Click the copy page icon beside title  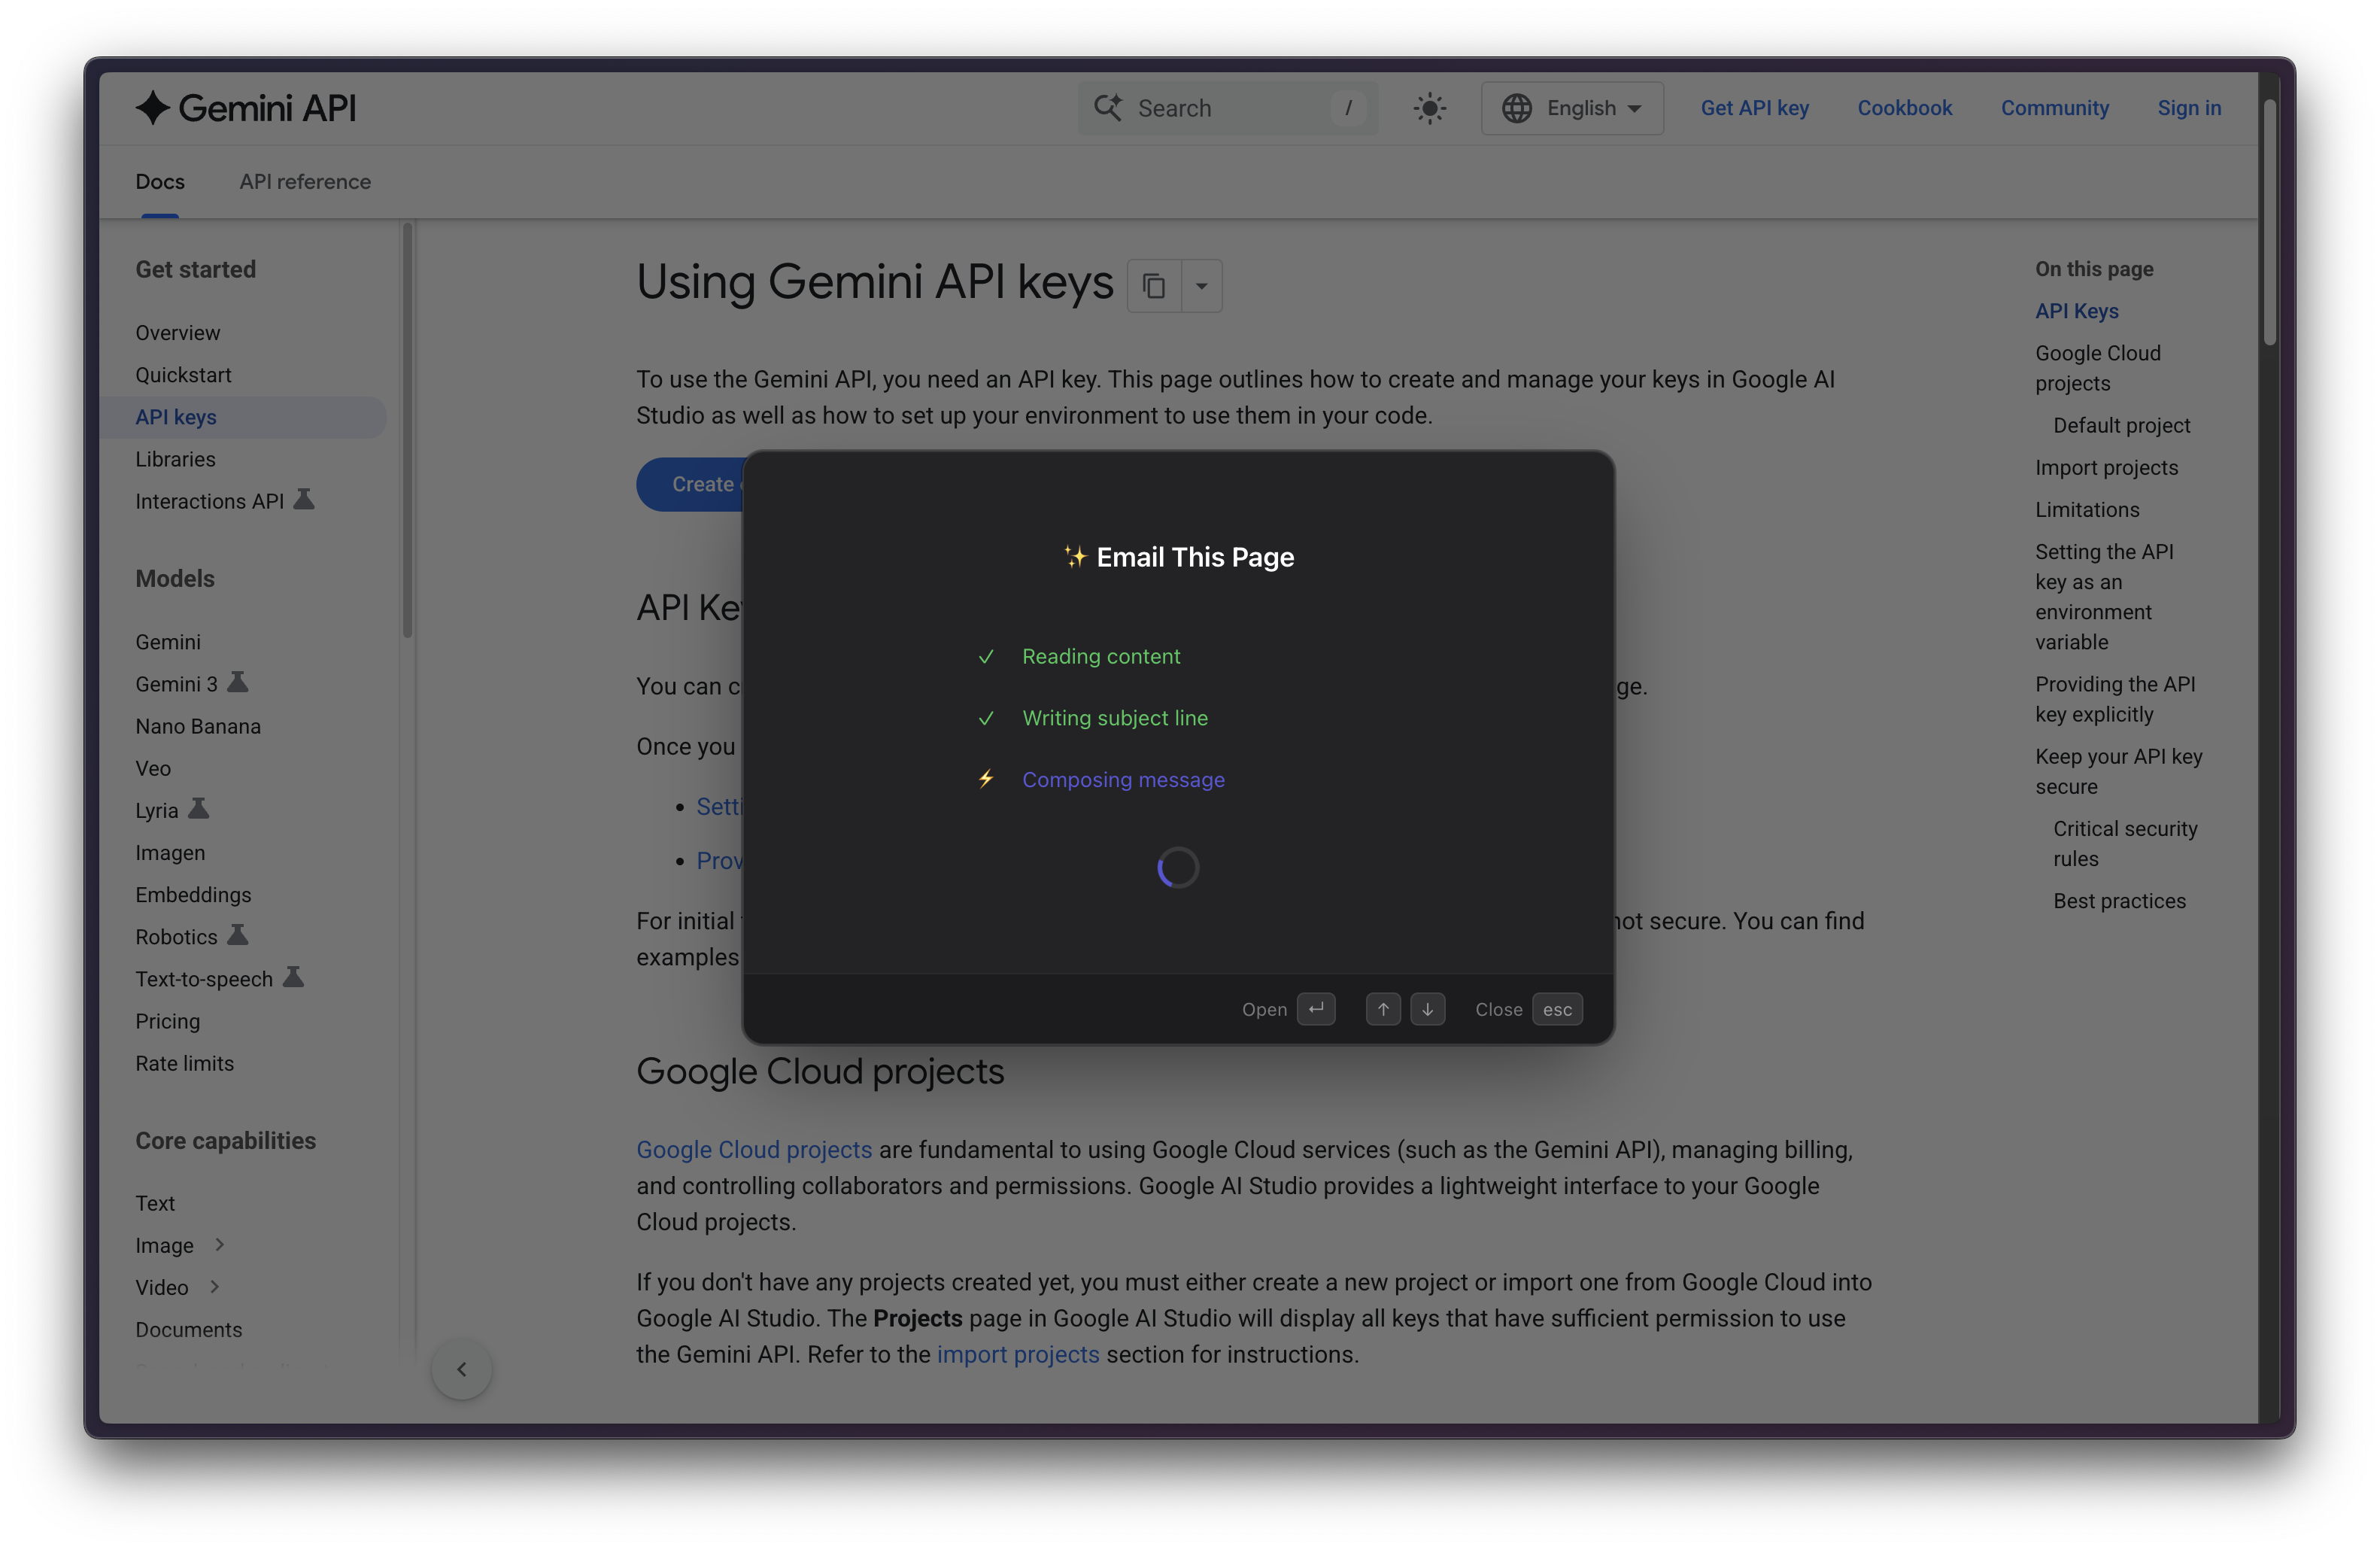tap(1154, 286)
